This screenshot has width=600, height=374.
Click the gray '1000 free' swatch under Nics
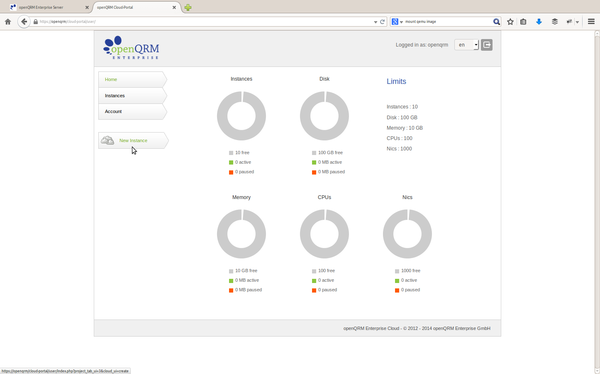397,271
